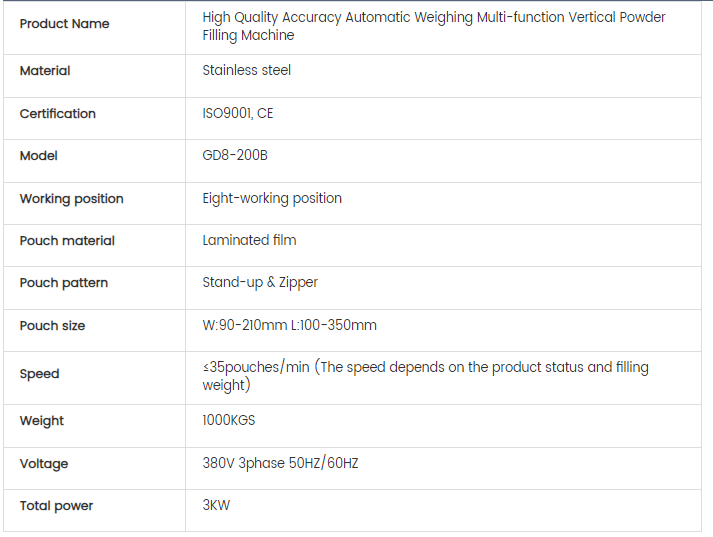This screenshot has width=713, height=537.
Task: Click the "380V 3phase 50HZ/60HZ" voltage value
Action: pyautogui.click(x=280, y=464)
